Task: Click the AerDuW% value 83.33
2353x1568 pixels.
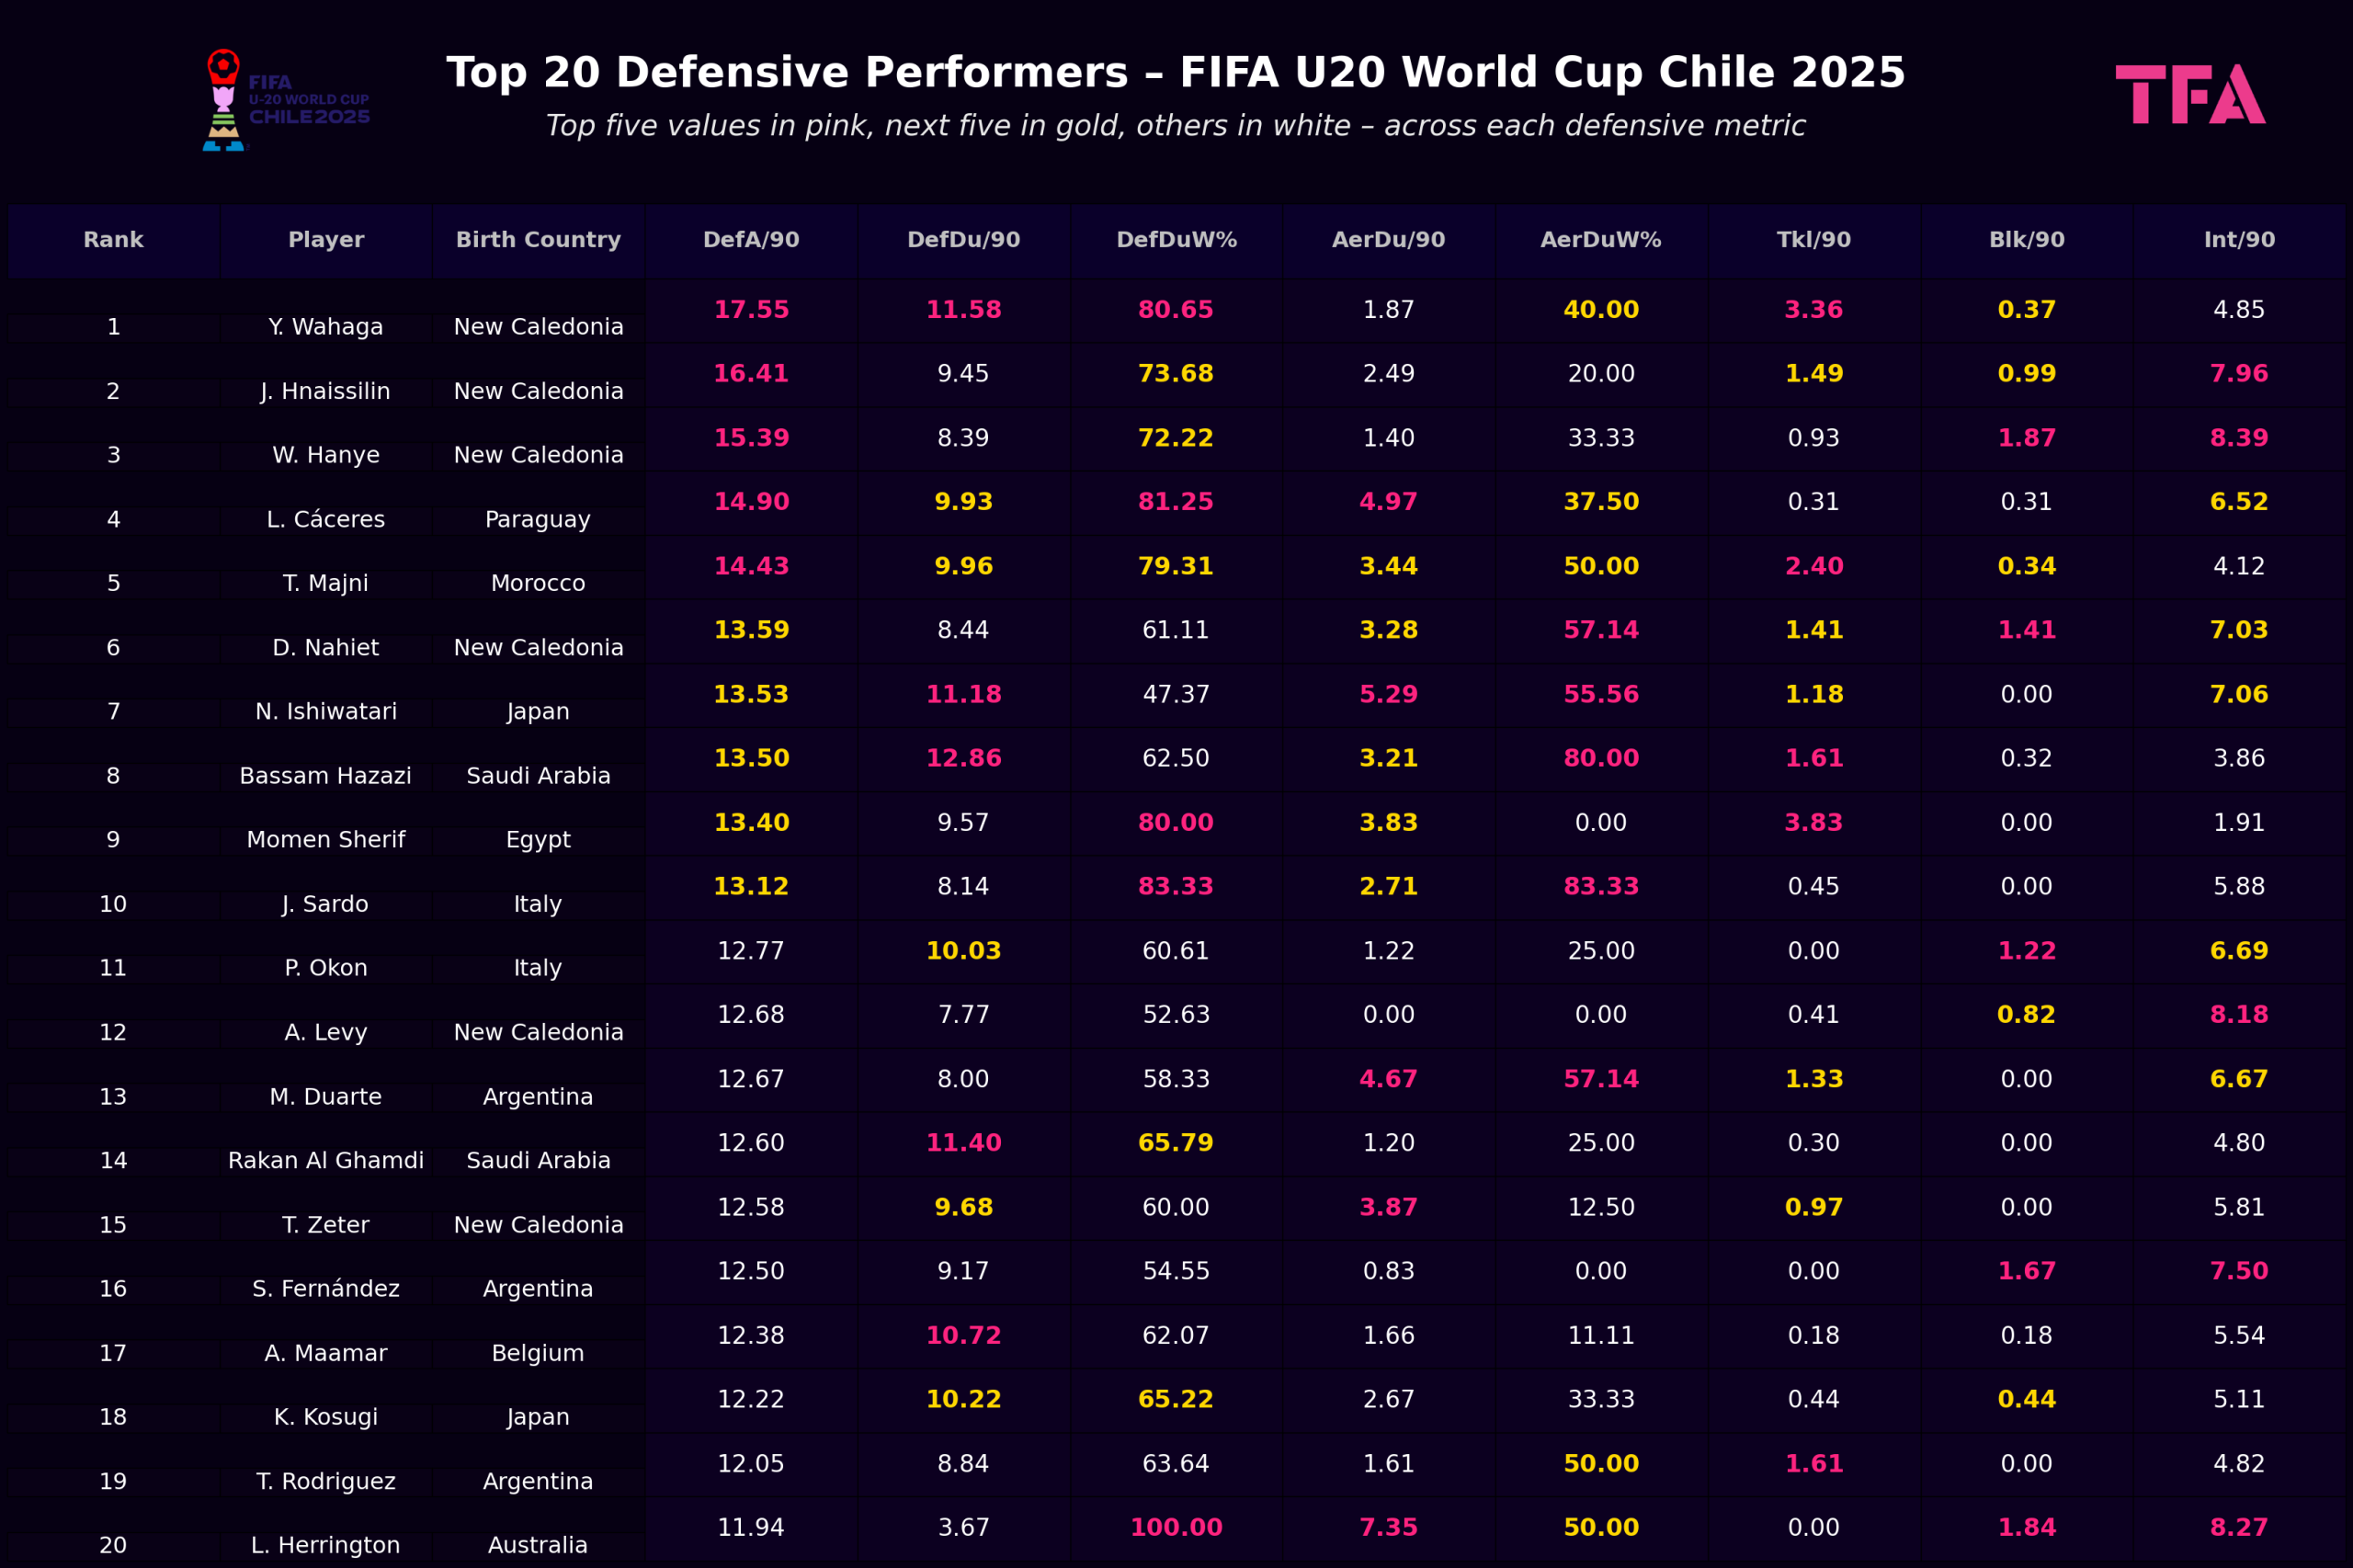Action: click(x=1601, y=887)
